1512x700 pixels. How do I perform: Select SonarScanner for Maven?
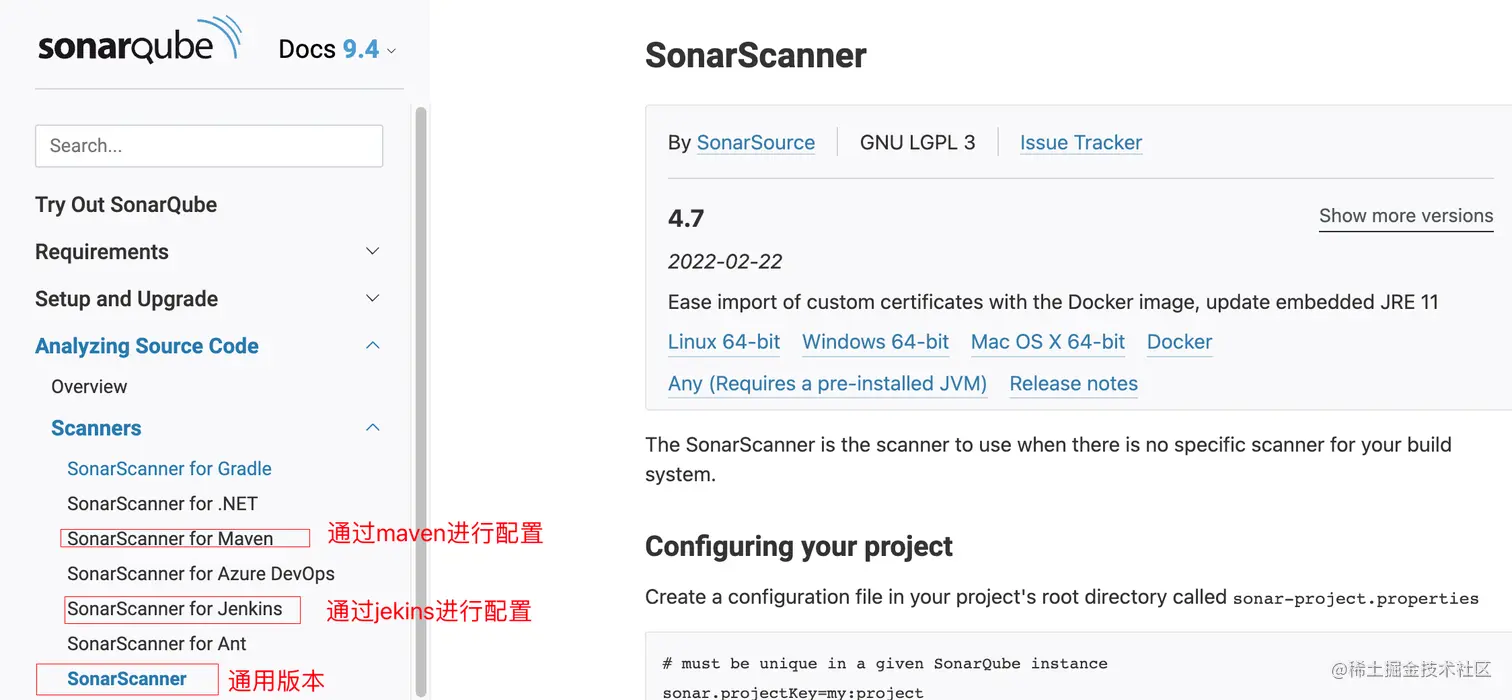pyautogui.click(x=170, y=539)
